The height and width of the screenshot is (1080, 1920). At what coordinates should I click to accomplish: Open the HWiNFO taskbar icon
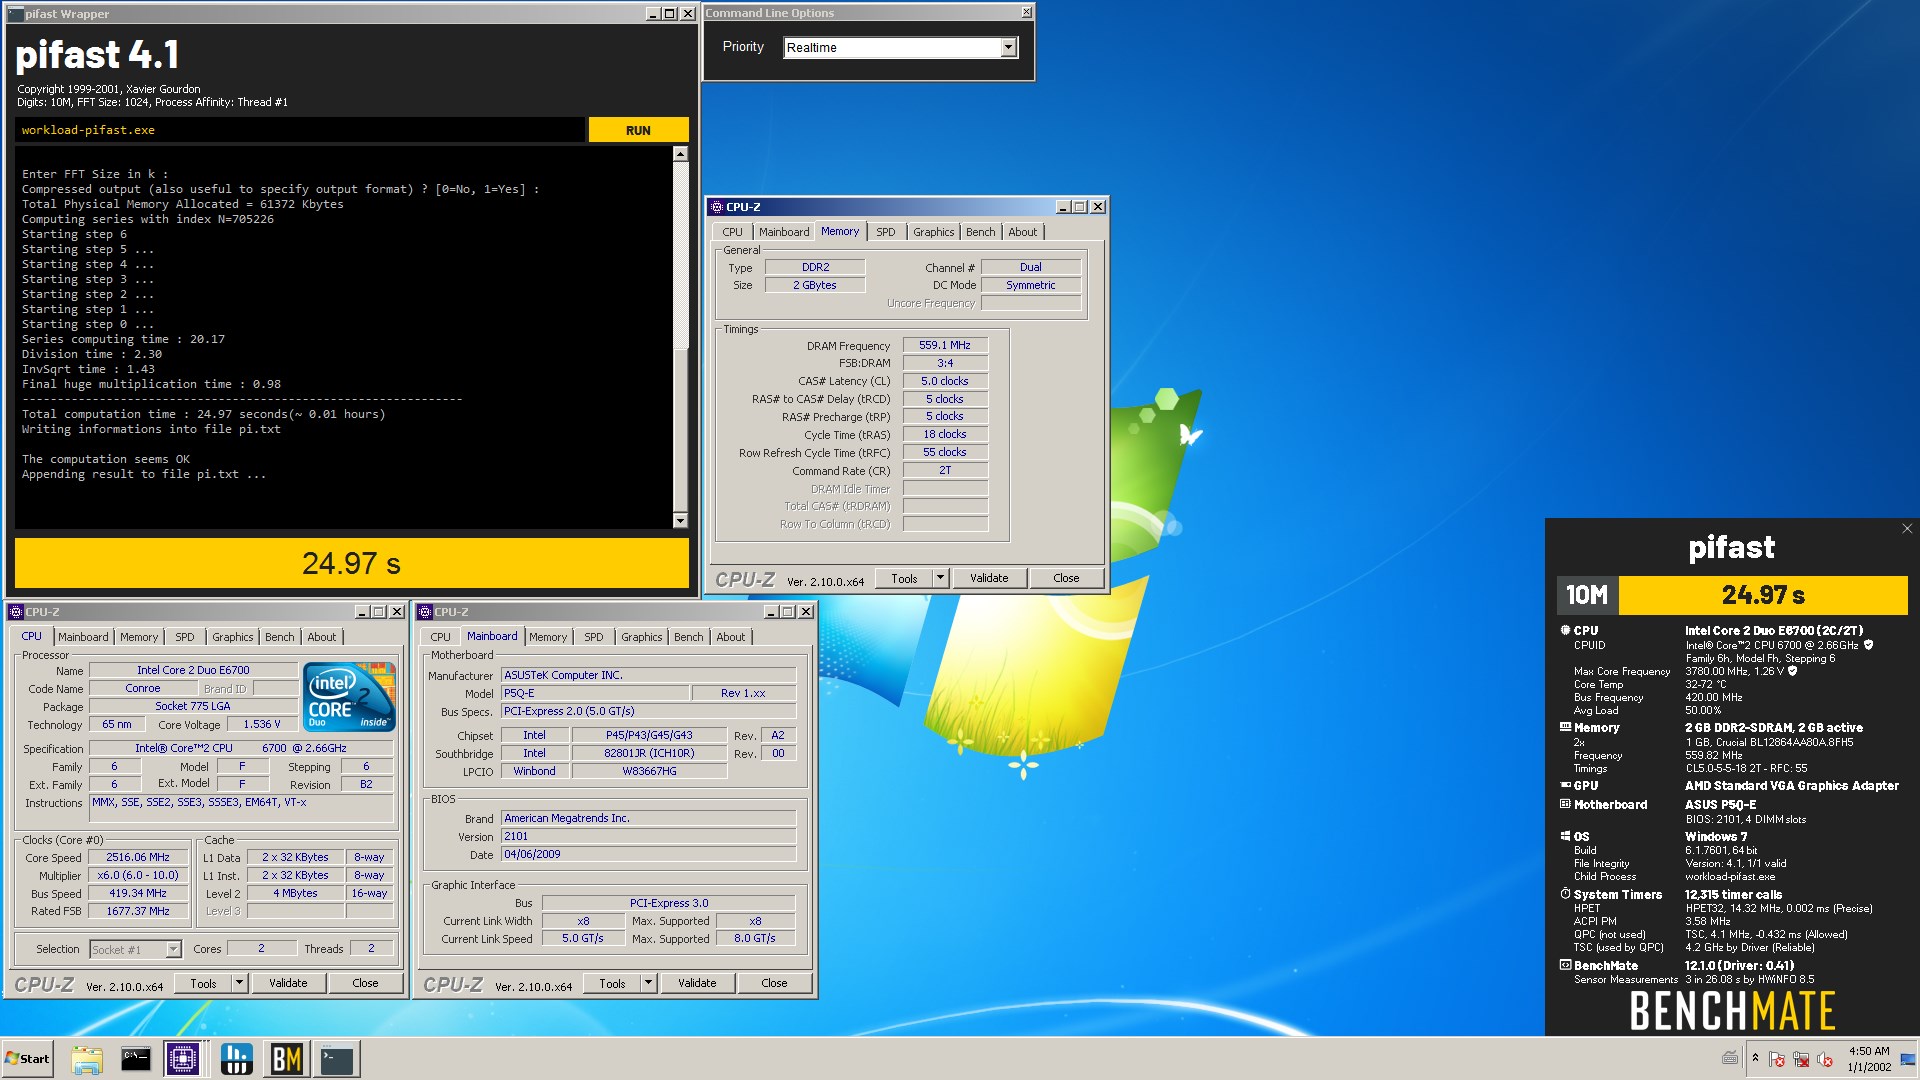point(237,1059)
